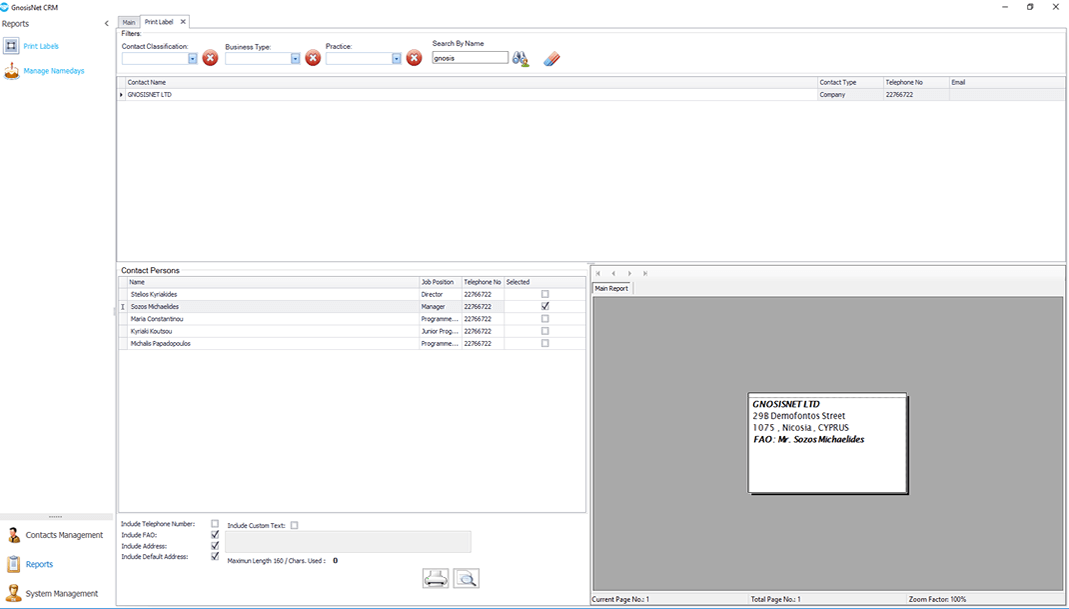Clear the Business Type filter
Viewport: 1069px width, 609px height.
[x=313, y=58]
